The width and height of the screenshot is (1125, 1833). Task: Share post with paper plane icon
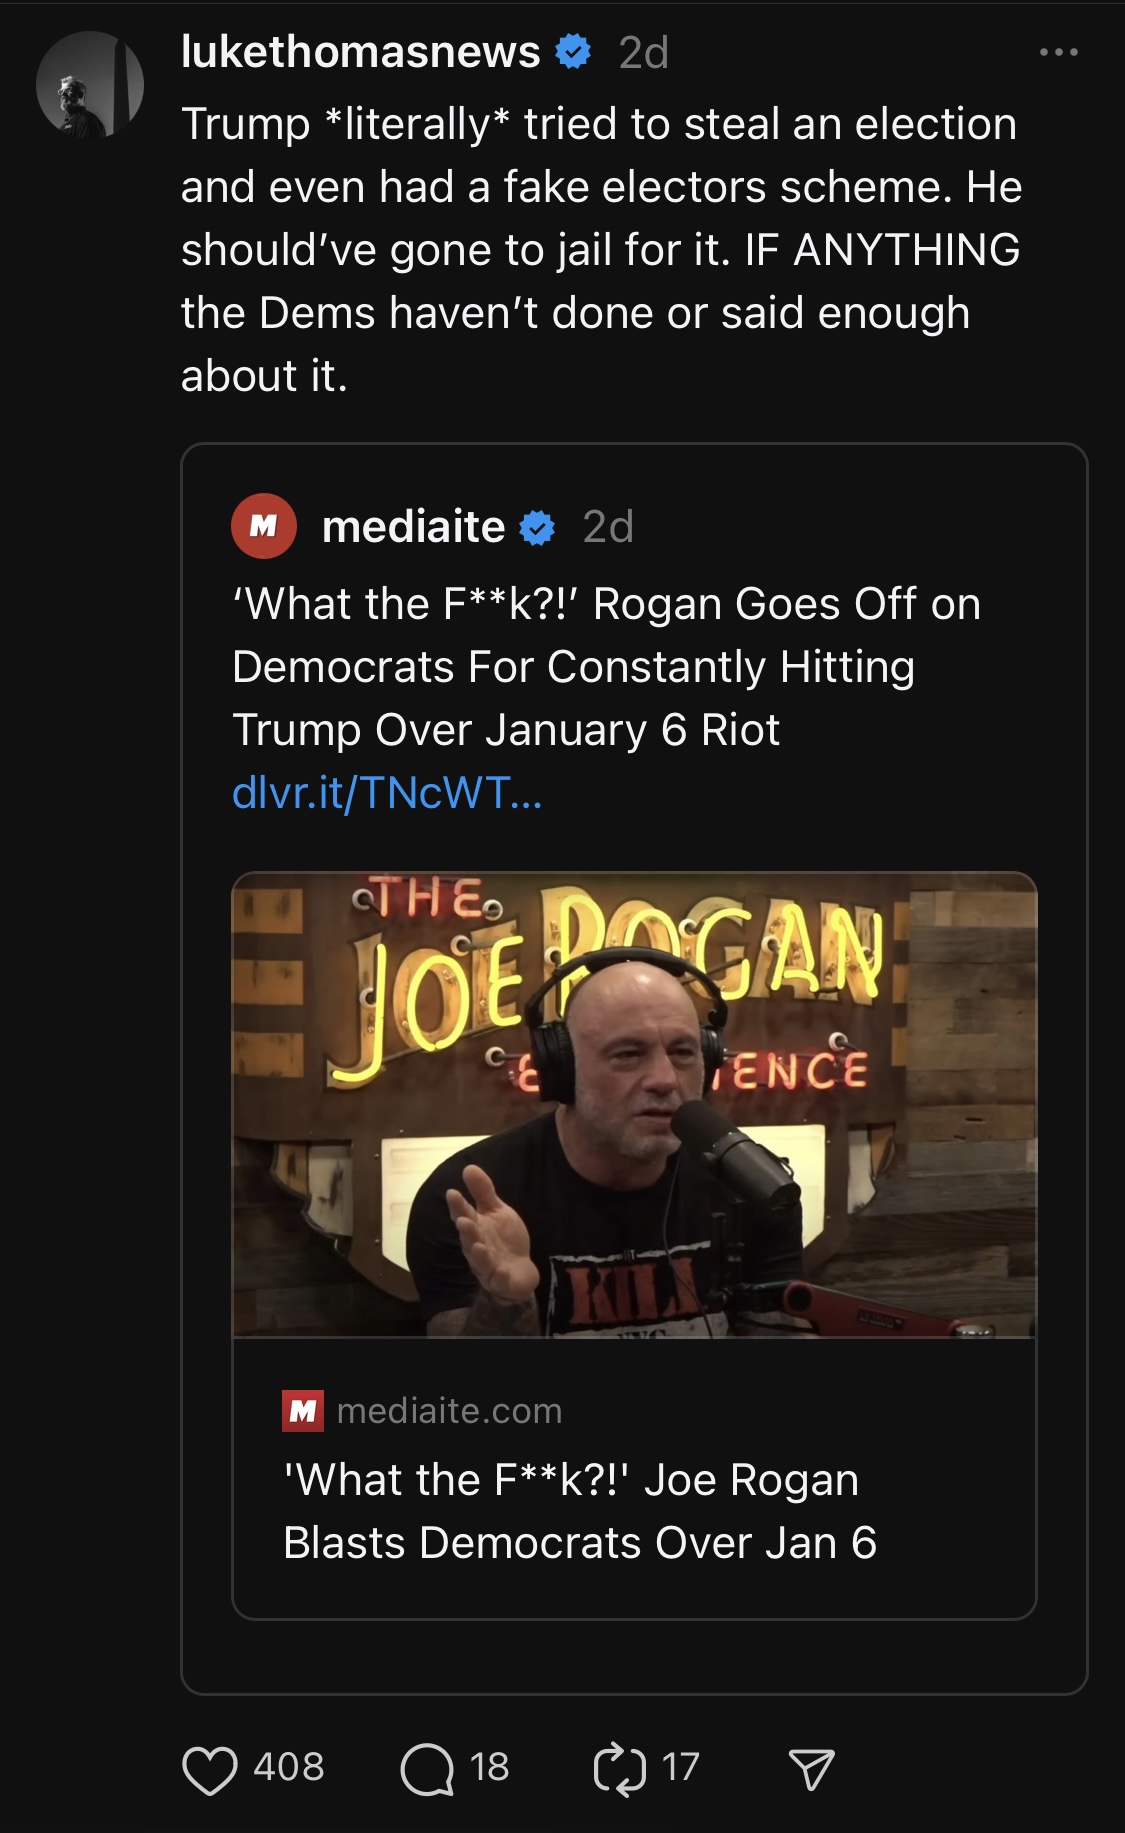[x=811, y=1769]
